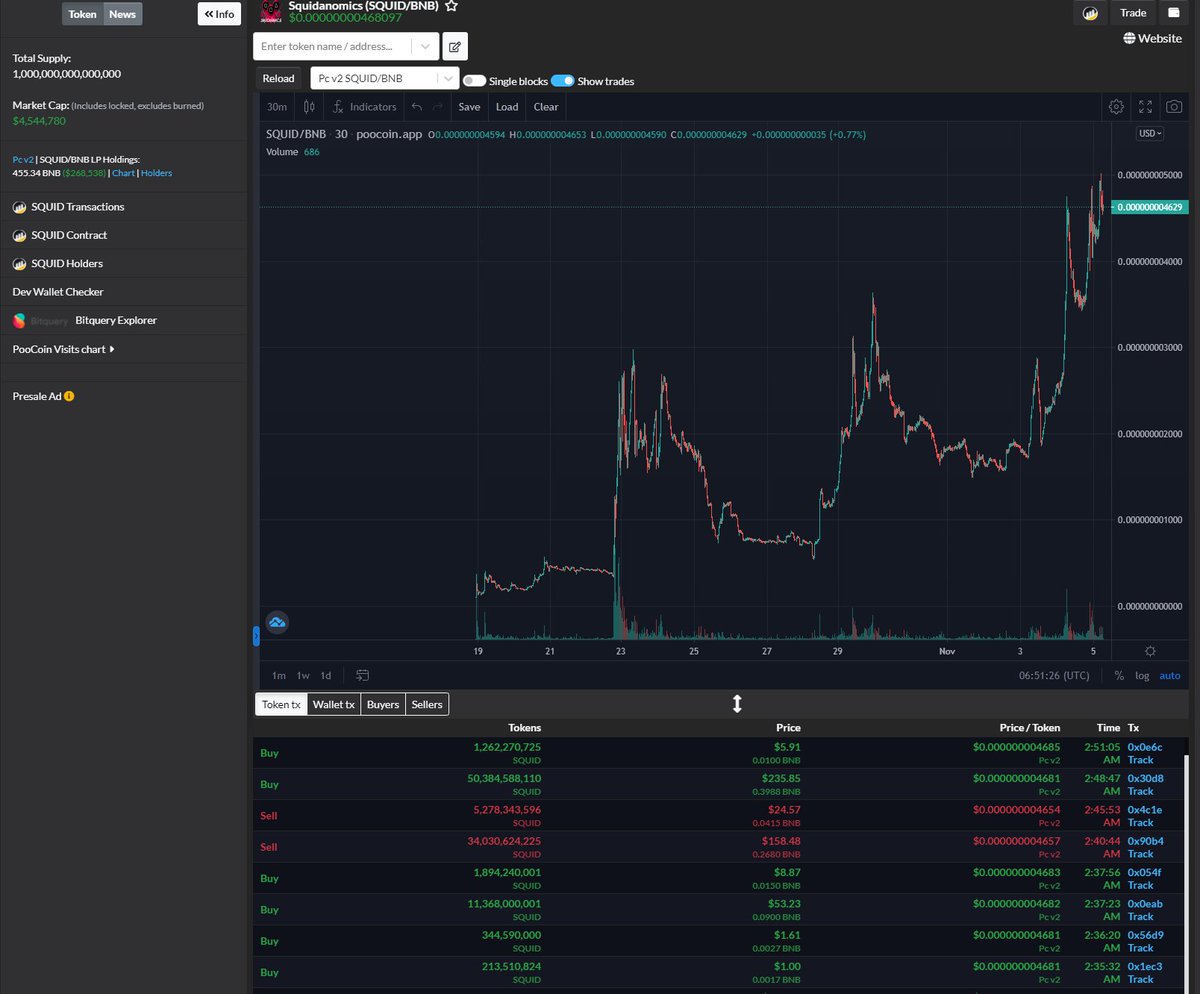Open the LP Holdings Holders link
This screenshot has height=994, width=1200.
156,173
